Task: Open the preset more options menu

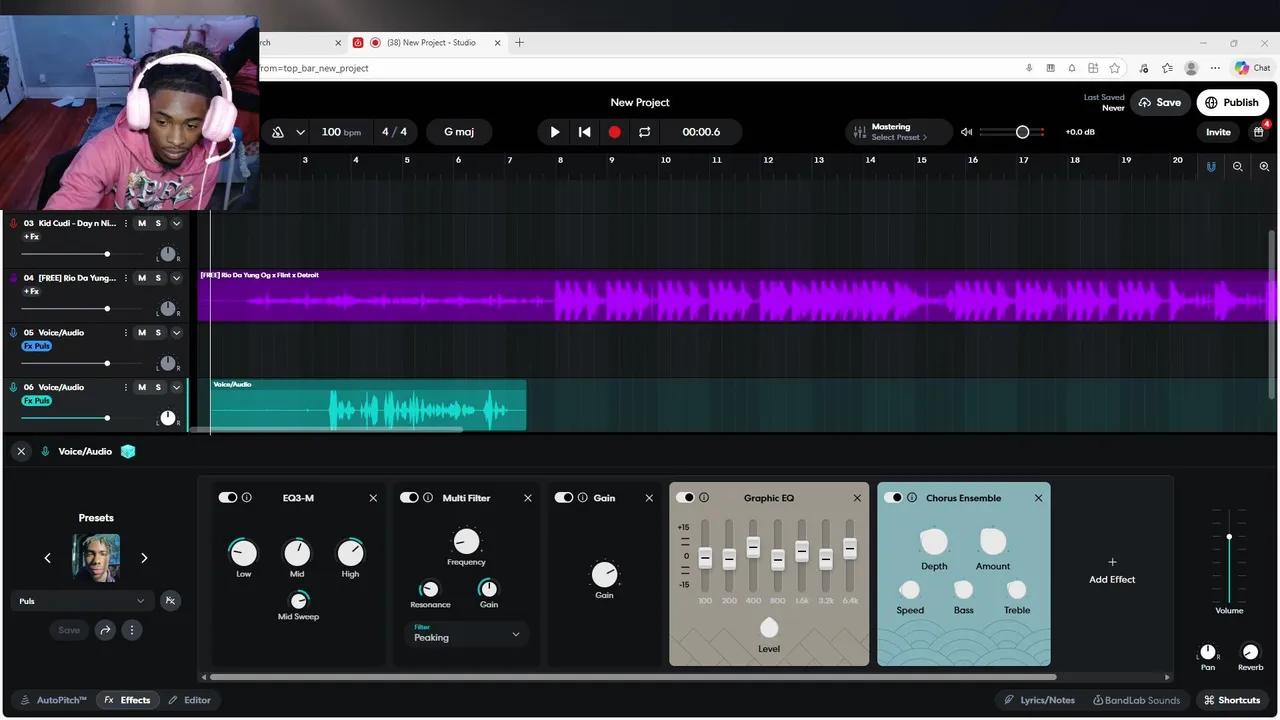Action: coord(131,630)
